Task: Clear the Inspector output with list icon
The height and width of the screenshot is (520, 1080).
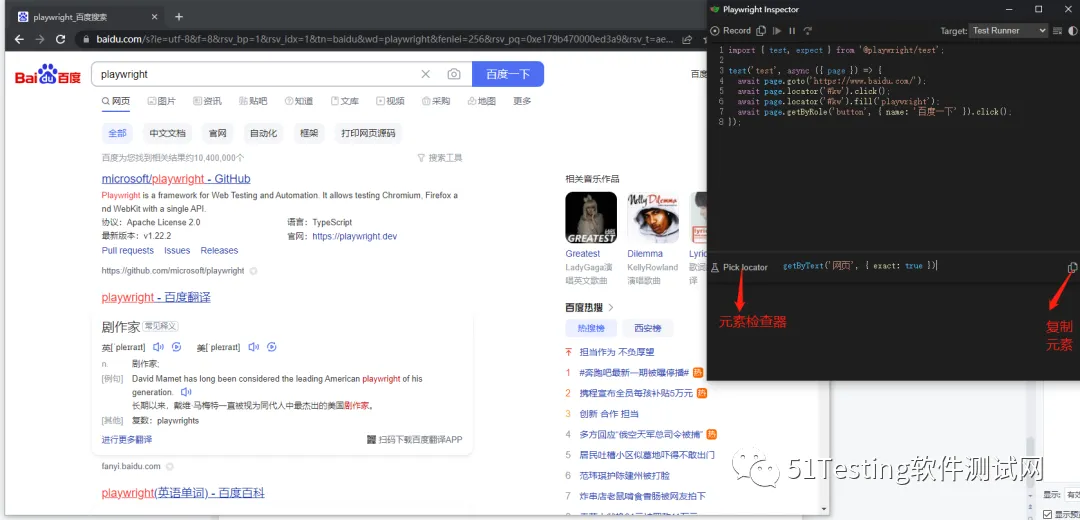Action: tap(1057, 30)
